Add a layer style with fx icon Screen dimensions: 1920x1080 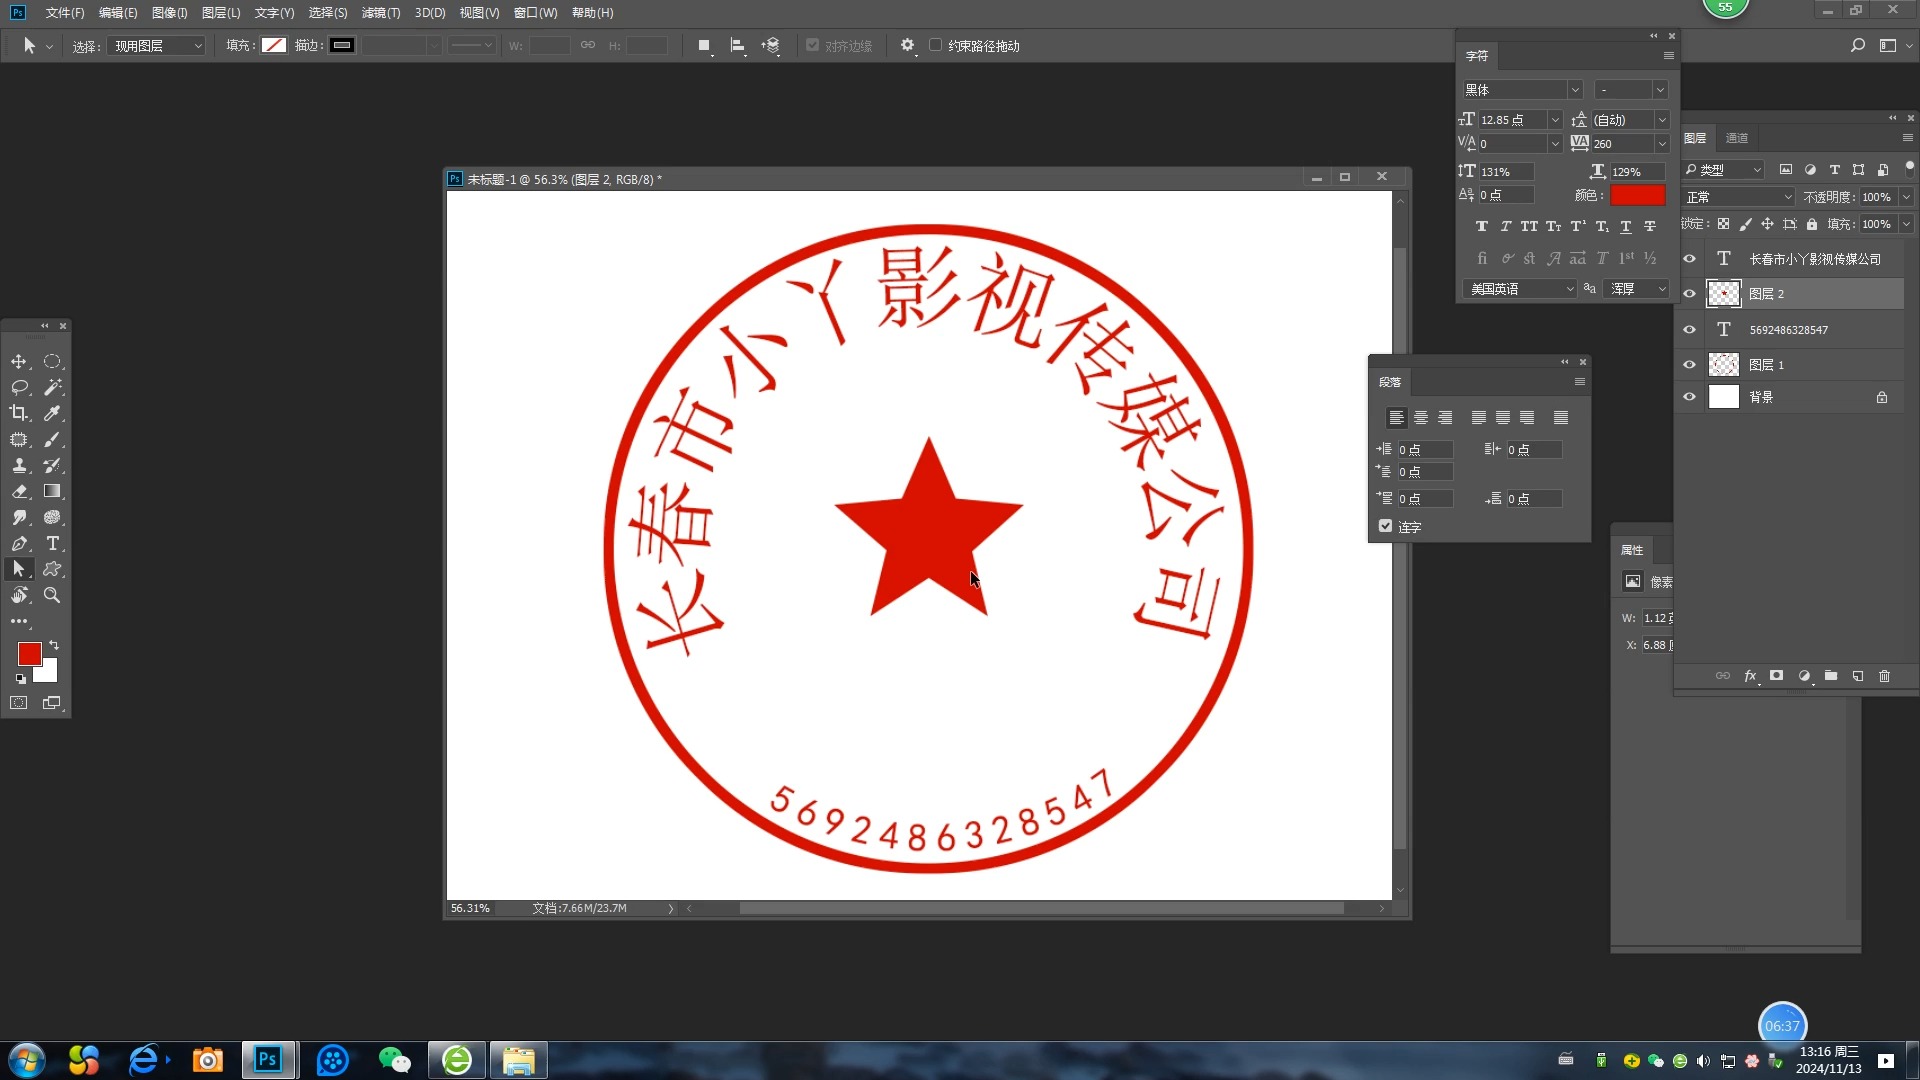pyautogui.click(x=1751, y=676)
